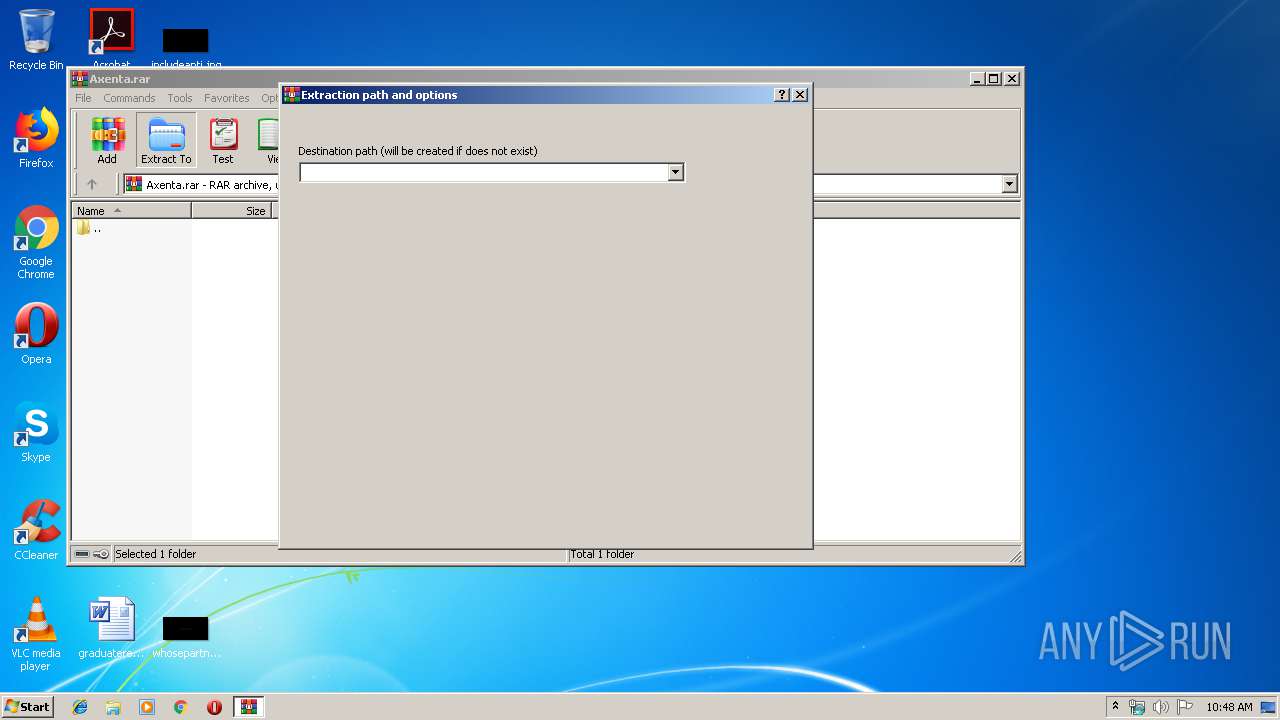Go up one folder level in WinRAR

pos(92,184)
